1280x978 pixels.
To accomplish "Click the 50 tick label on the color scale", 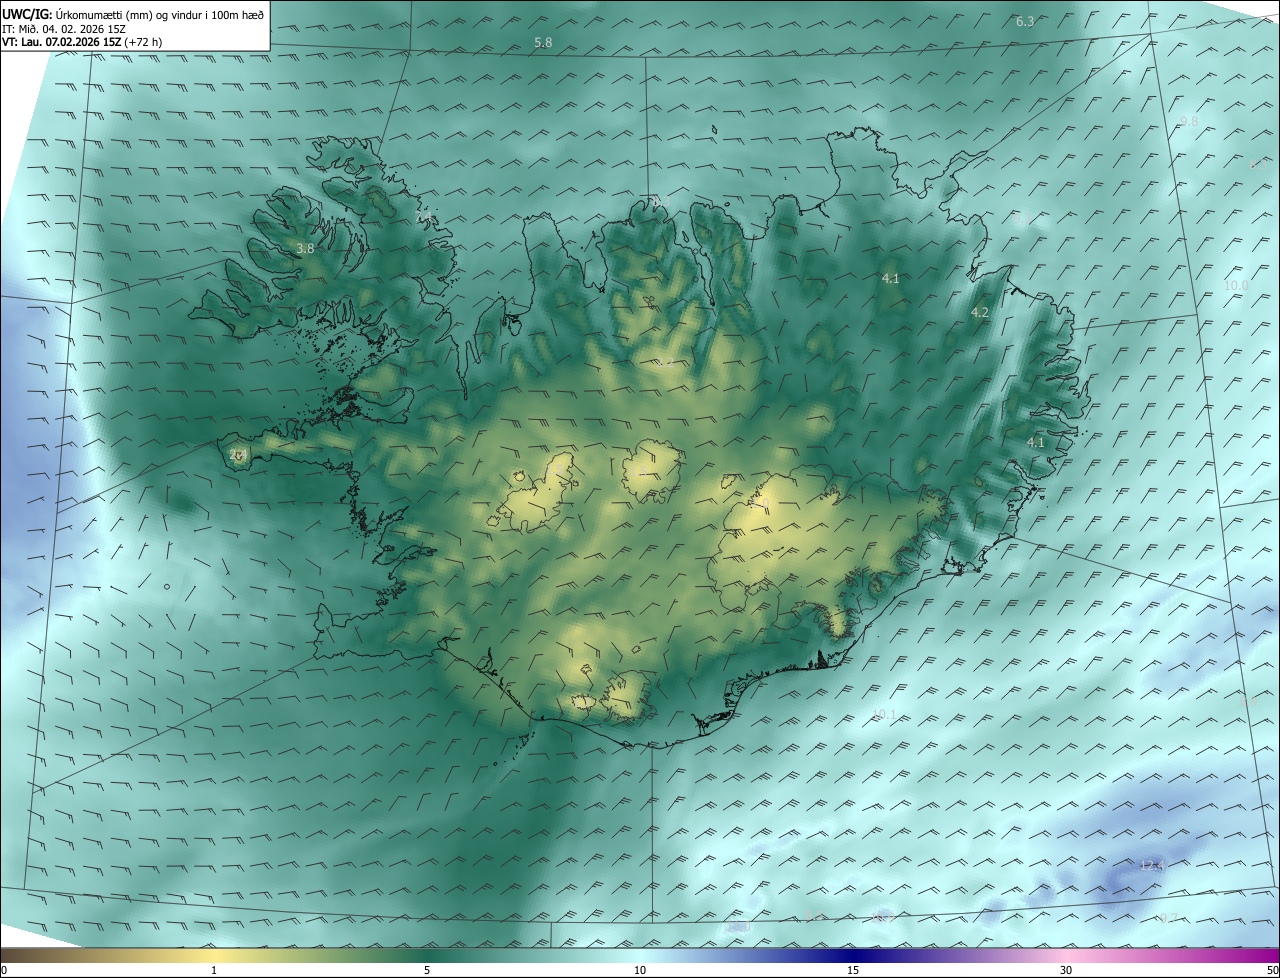I will point(1272,970).
